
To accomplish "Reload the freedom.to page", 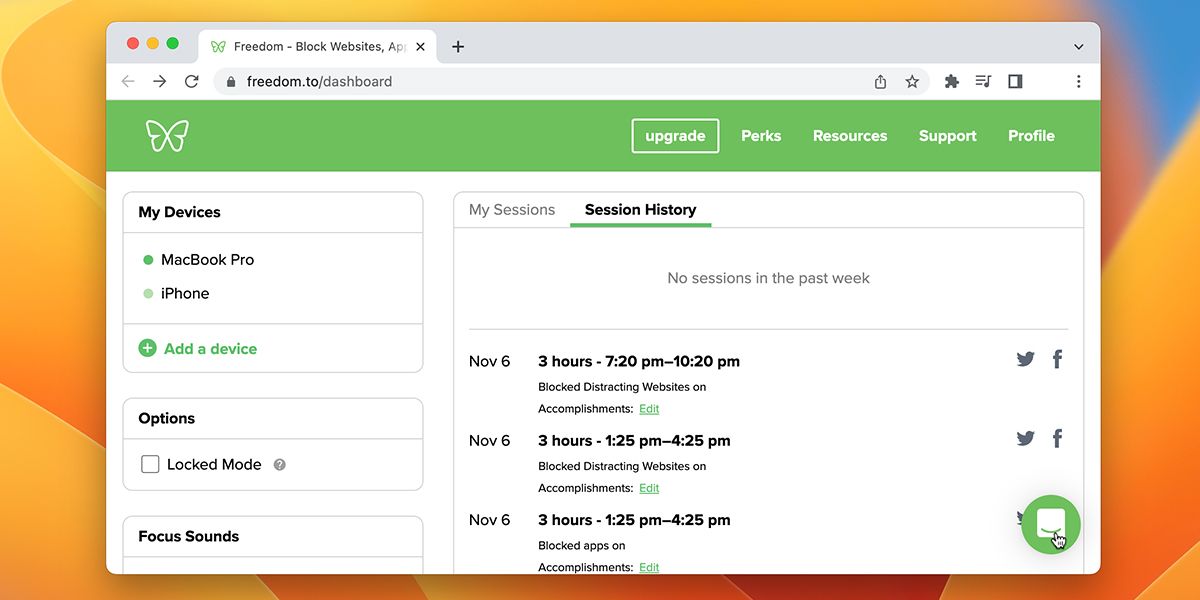I will [x=192, y=82].
